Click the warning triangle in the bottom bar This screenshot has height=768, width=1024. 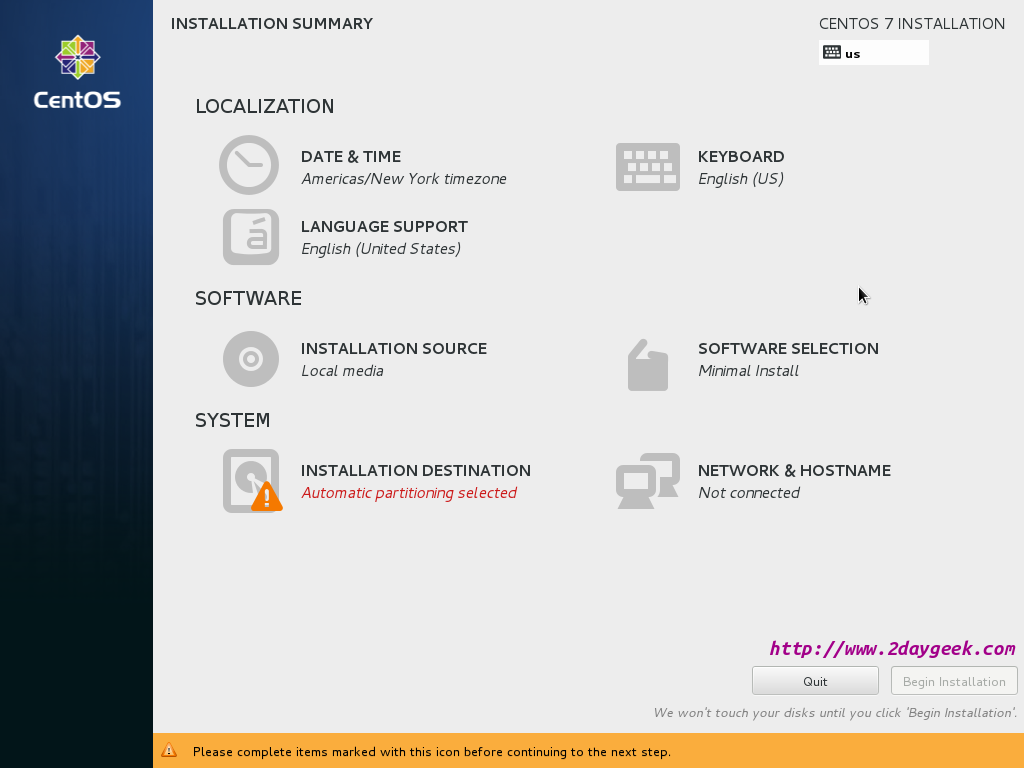tap(169, 750)
